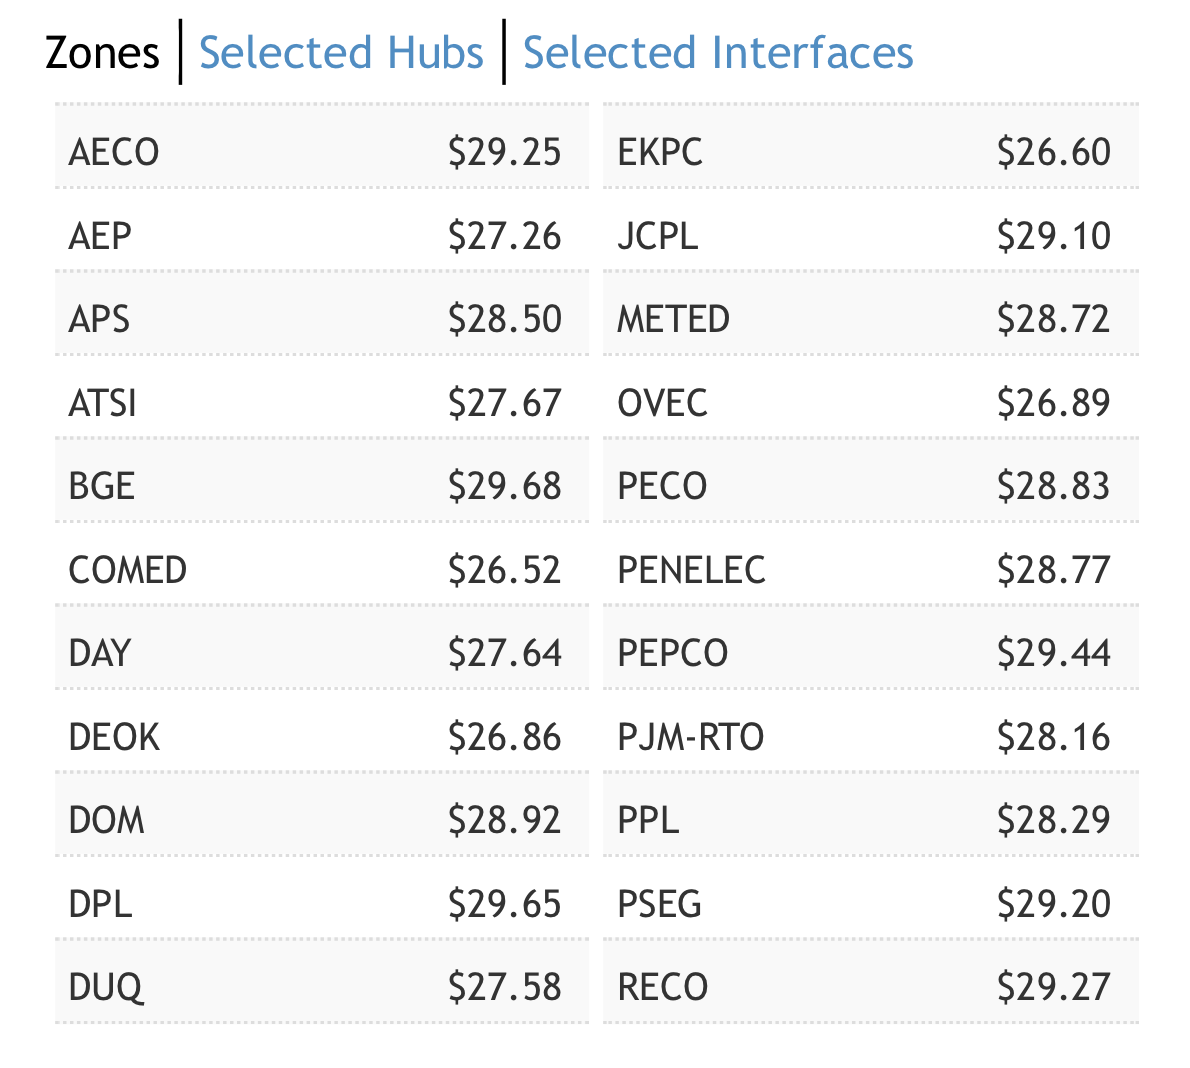Select the APS zone price $28.50

(x=504, y=319)
